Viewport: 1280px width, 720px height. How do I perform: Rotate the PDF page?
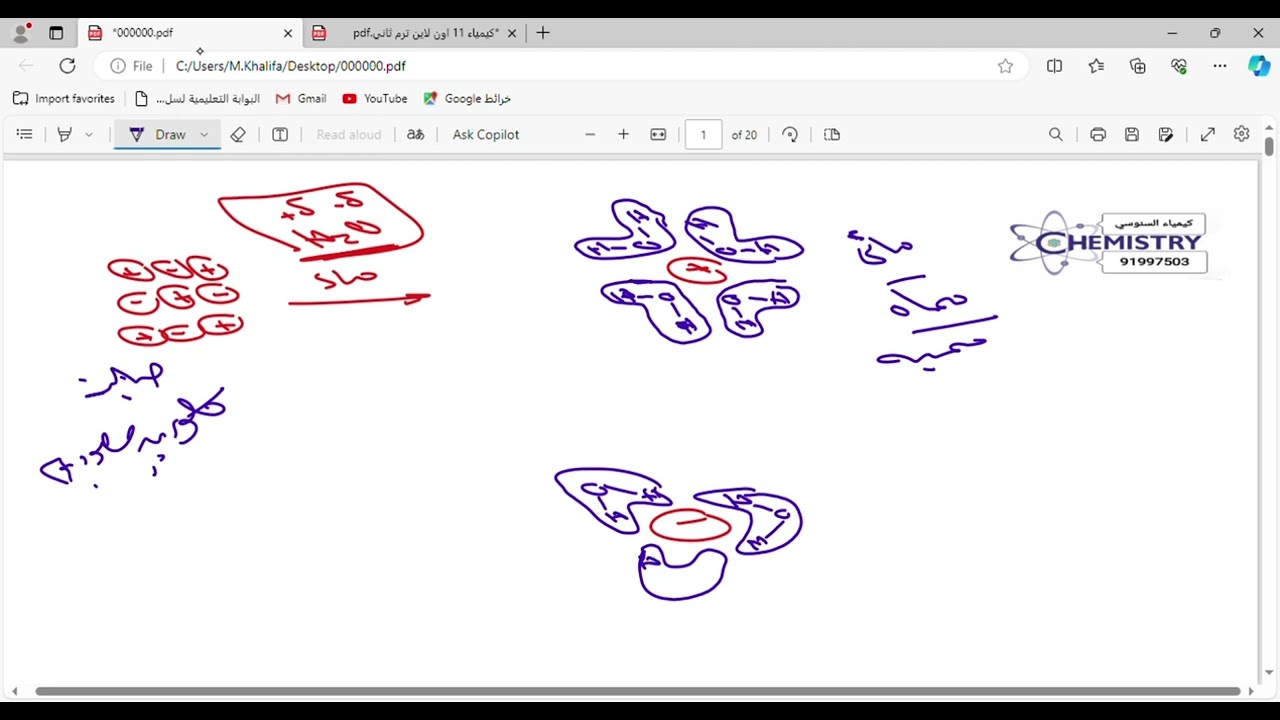790,134
